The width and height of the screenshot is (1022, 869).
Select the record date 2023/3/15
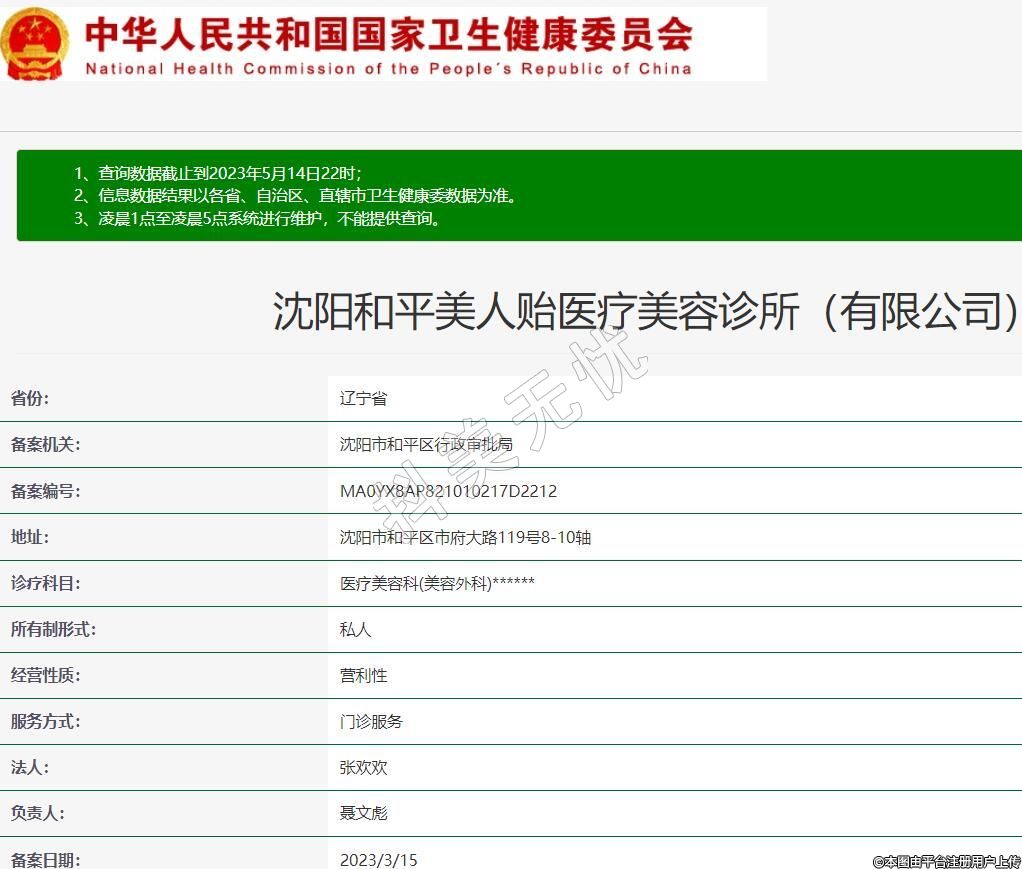click(378, 859)
